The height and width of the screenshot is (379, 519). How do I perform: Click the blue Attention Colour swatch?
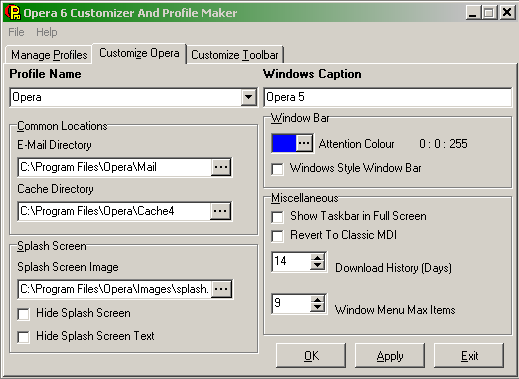click(x=284, y=144)
